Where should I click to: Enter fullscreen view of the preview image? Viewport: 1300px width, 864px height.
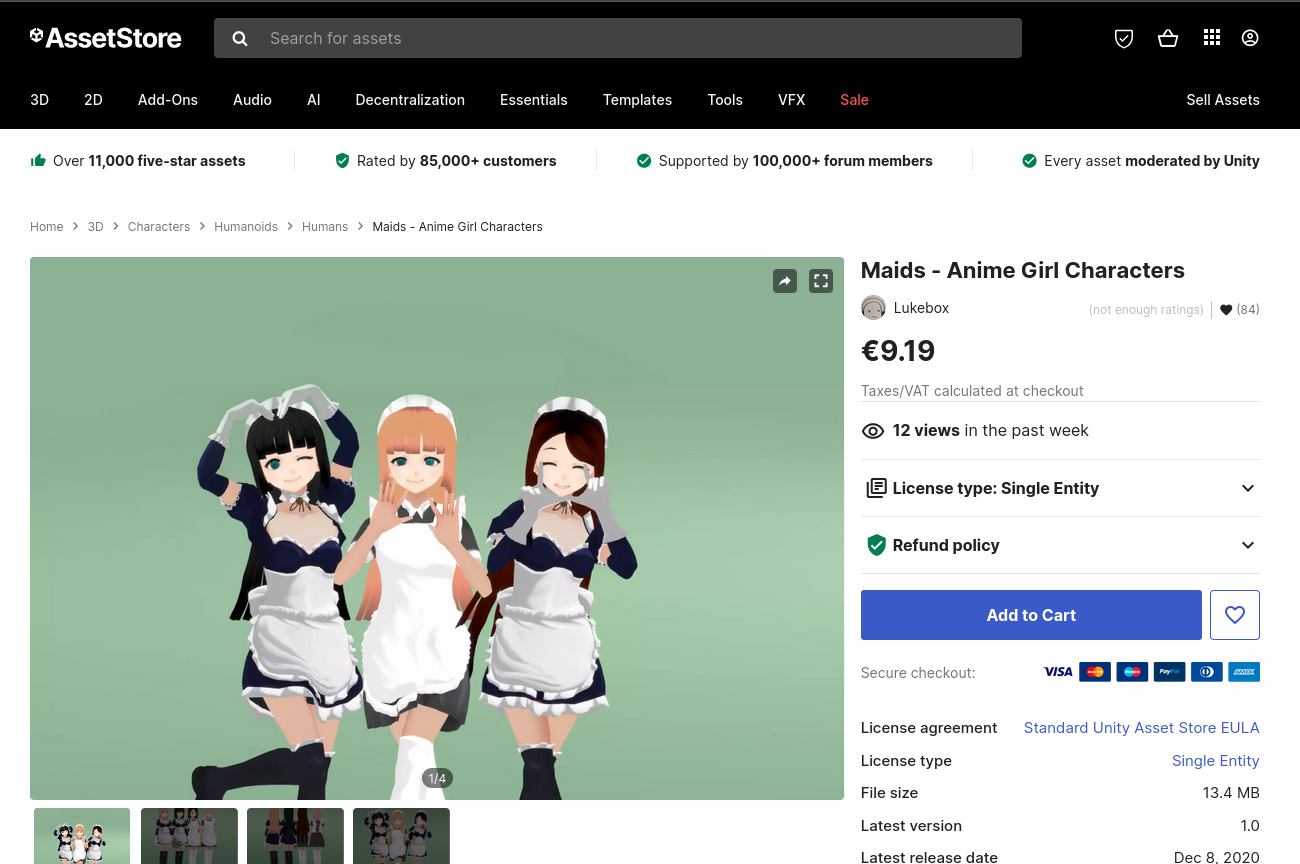pos(821,281)
